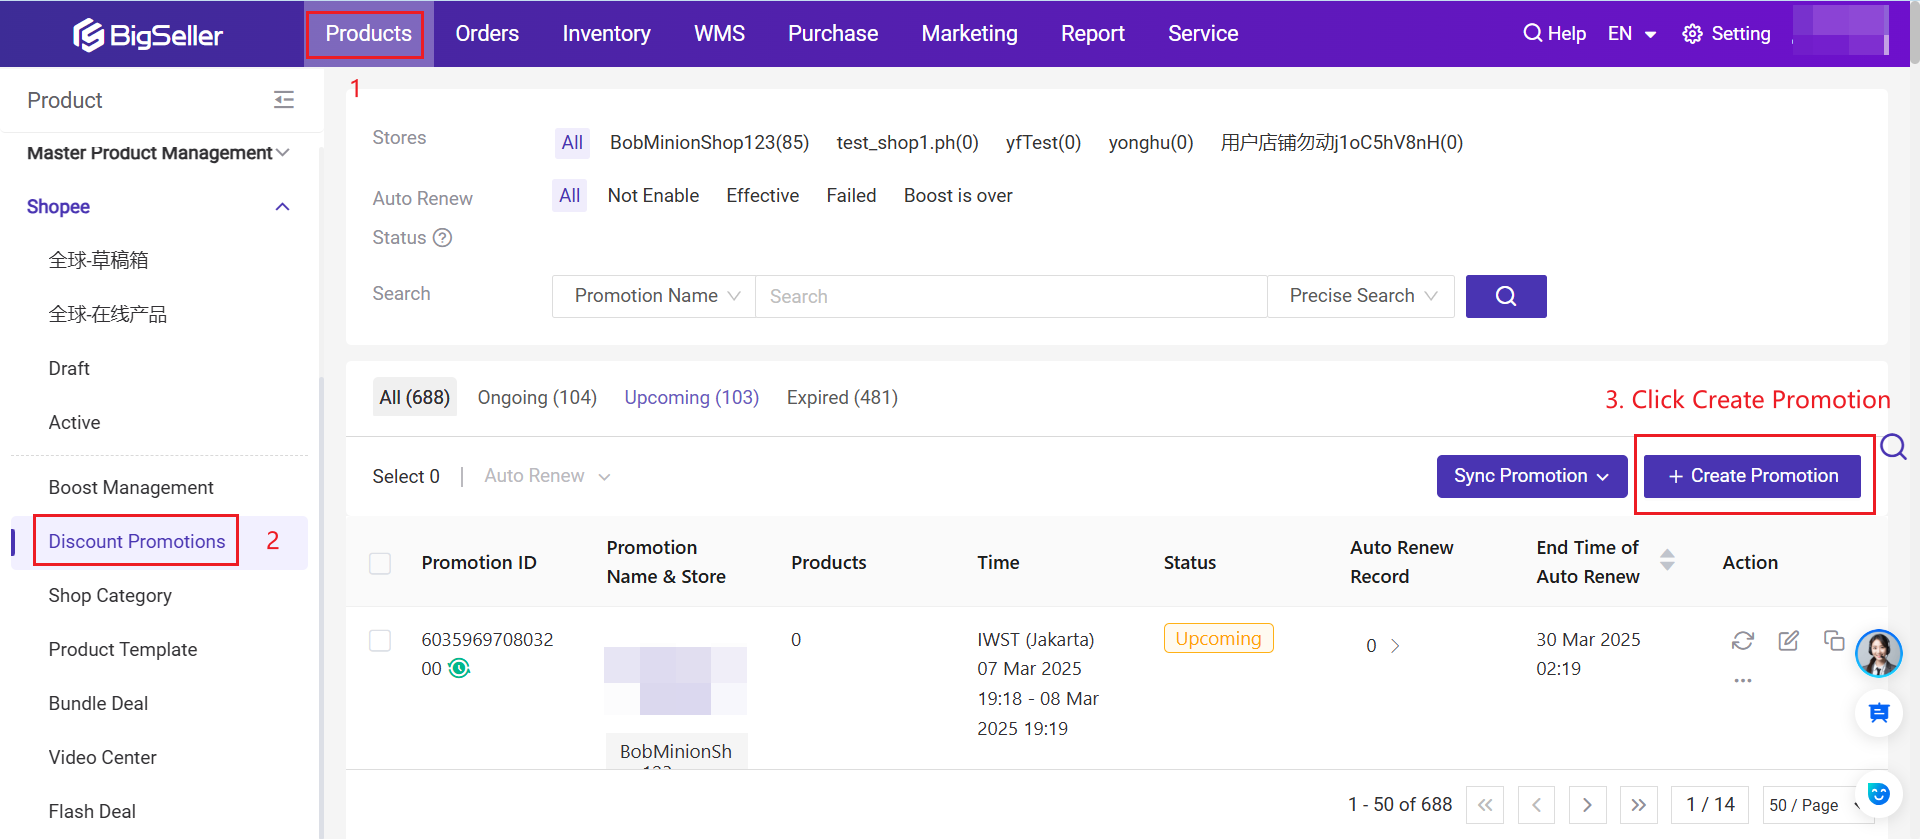This screenshot has width=1920, height=839.
Task: Check the row for promotion 6035969708032
Action: pyautogui.click(x=380, y=640)
